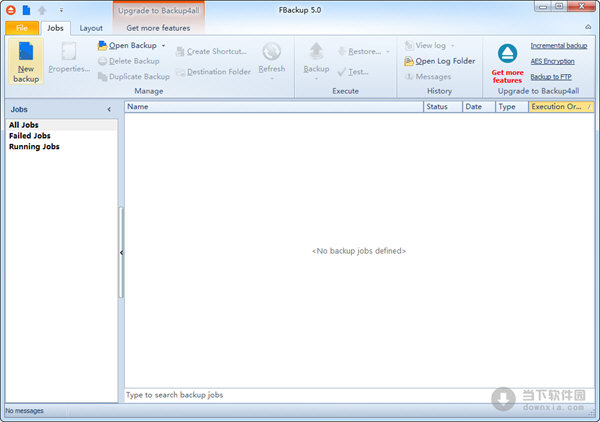The image size is (600, 422).
Task: Follow the AES Encryption link
Action: (552, 61)
